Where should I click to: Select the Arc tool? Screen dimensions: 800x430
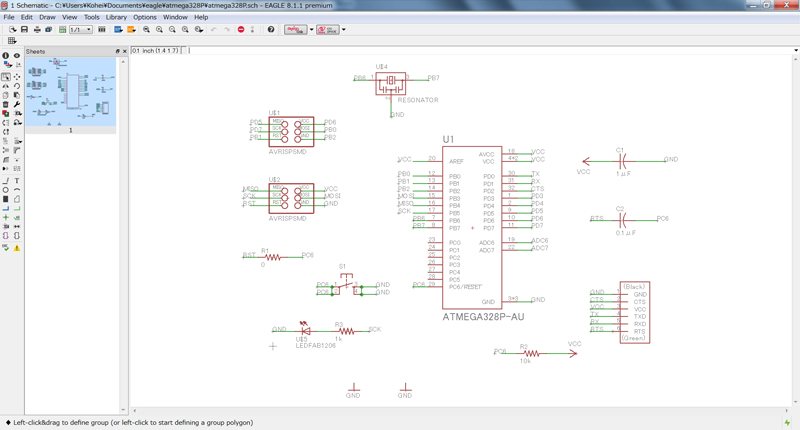click(17, 190)
